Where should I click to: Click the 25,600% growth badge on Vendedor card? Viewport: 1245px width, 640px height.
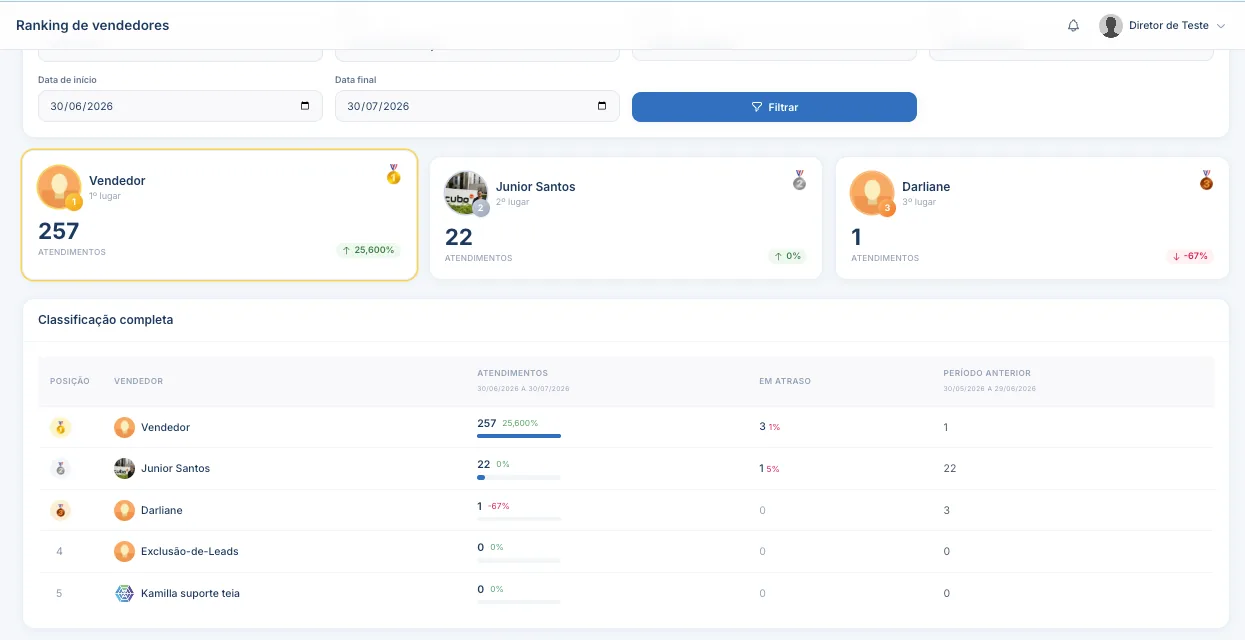pyautogui.click(x=368, y=250)
